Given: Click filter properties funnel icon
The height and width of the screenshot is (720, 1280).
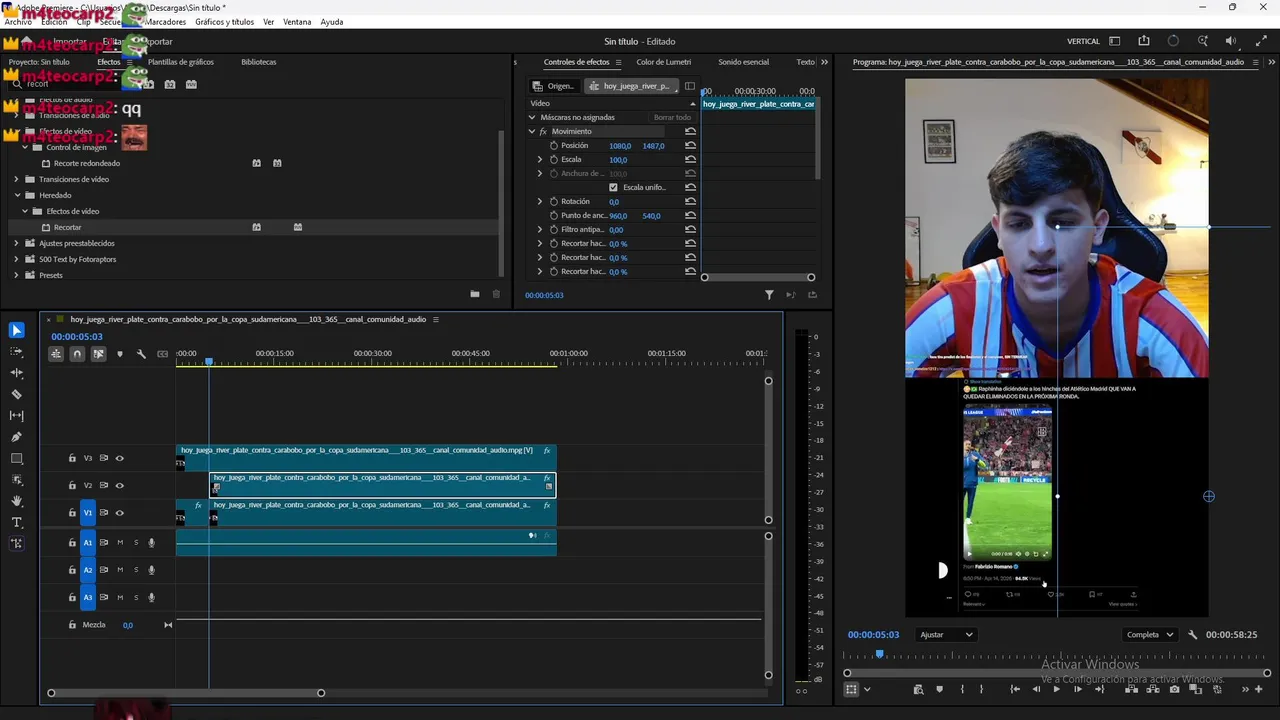Looking at the screenshot, I should [769, 295].
